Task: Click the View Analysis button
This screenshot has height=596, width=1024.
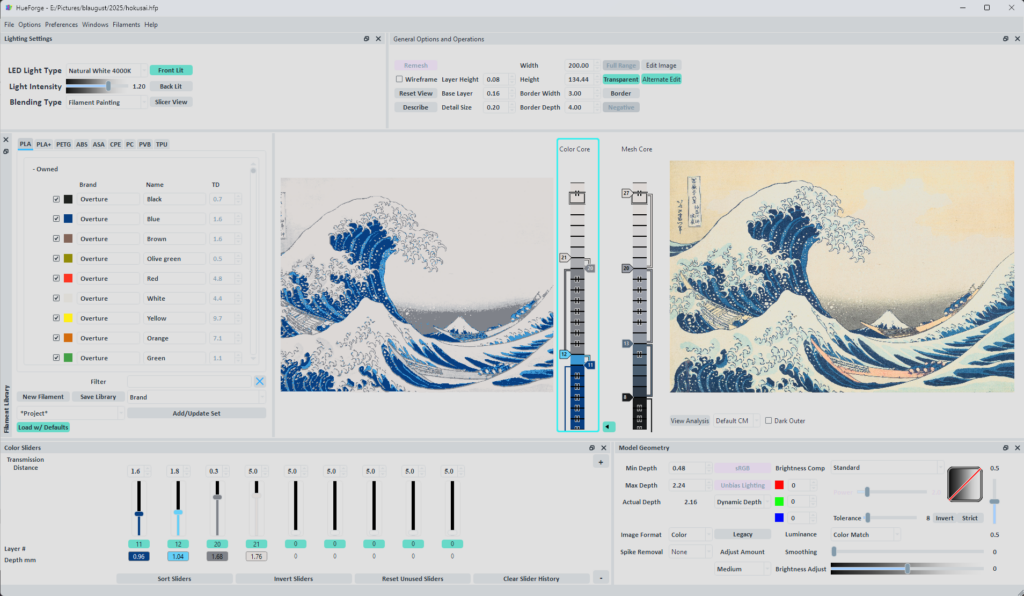Action: (690, 421)
